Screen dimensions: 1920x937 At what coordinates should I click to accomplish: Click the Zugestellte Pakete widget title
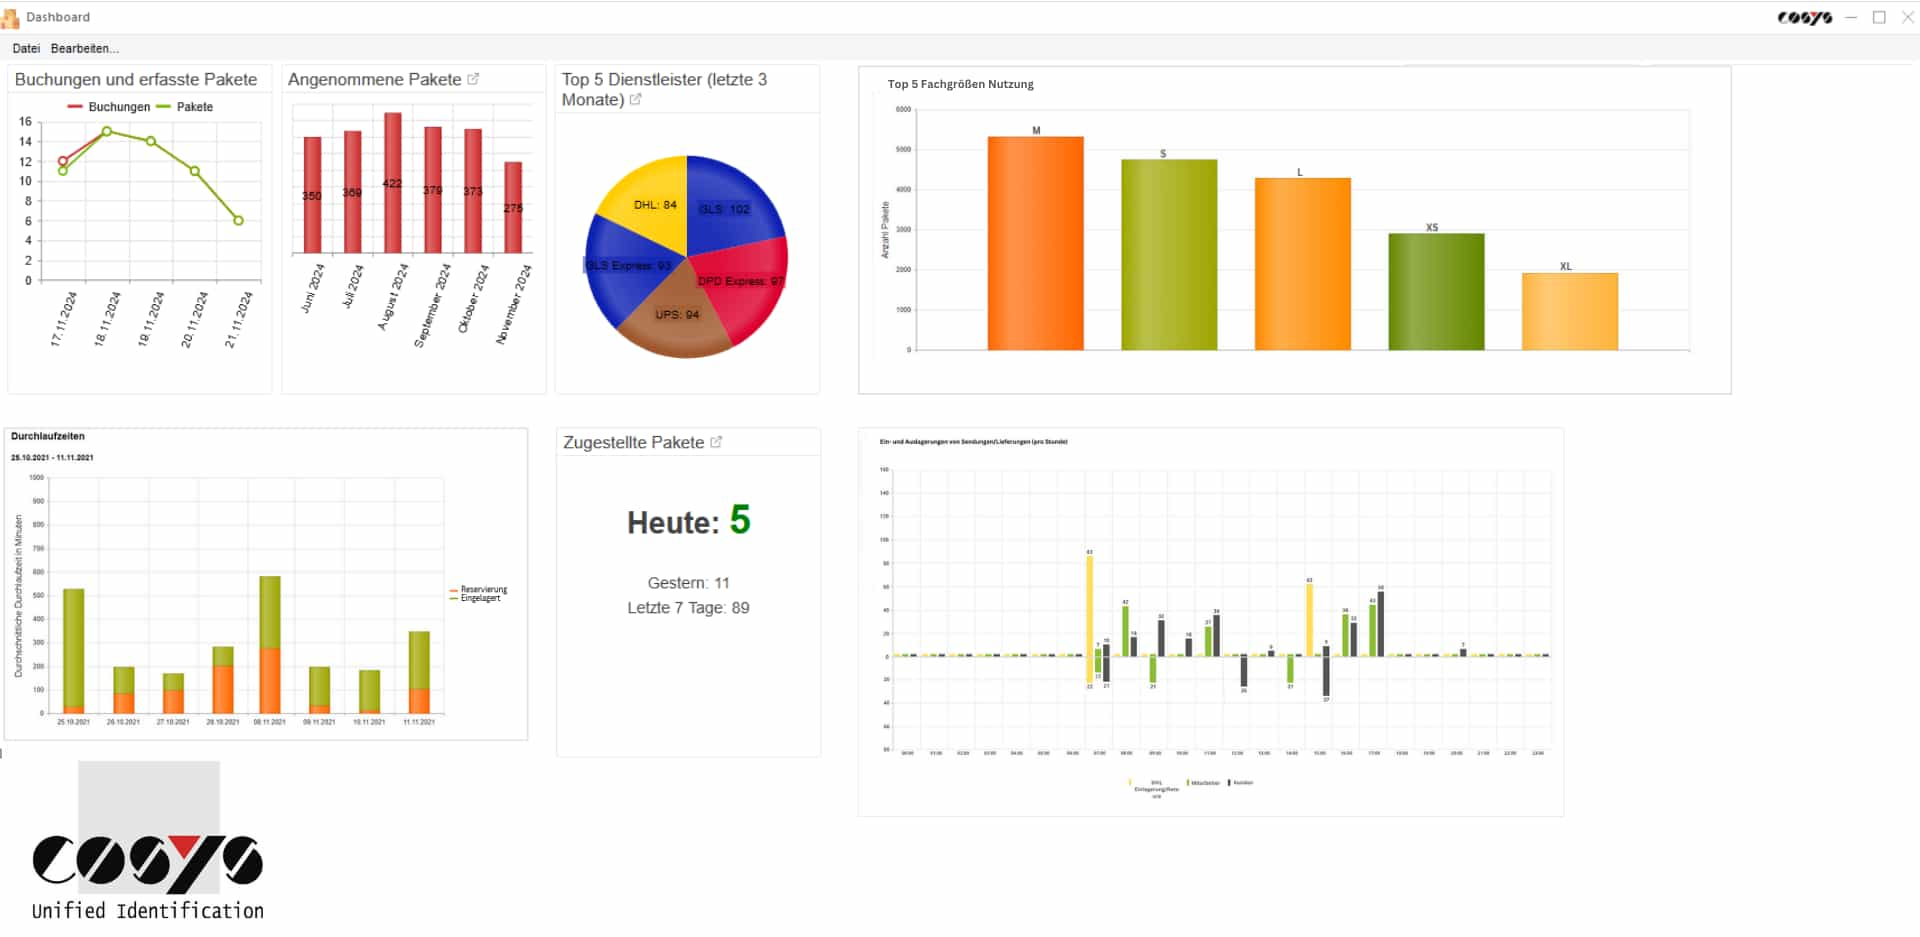(x=633, y=442)
